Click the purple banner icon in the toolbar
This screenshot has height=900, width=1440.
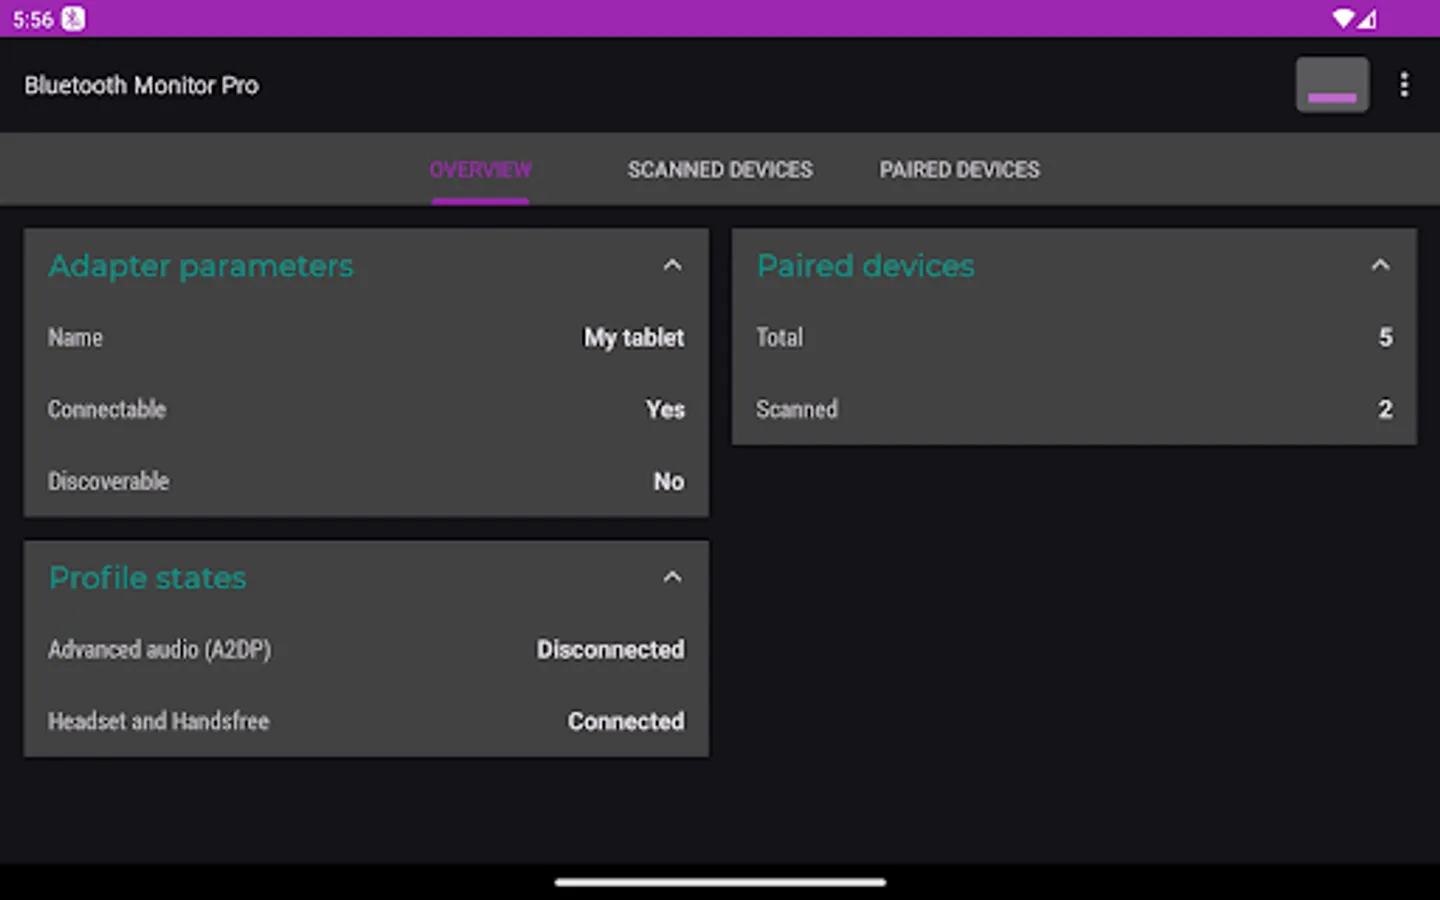1332,84
